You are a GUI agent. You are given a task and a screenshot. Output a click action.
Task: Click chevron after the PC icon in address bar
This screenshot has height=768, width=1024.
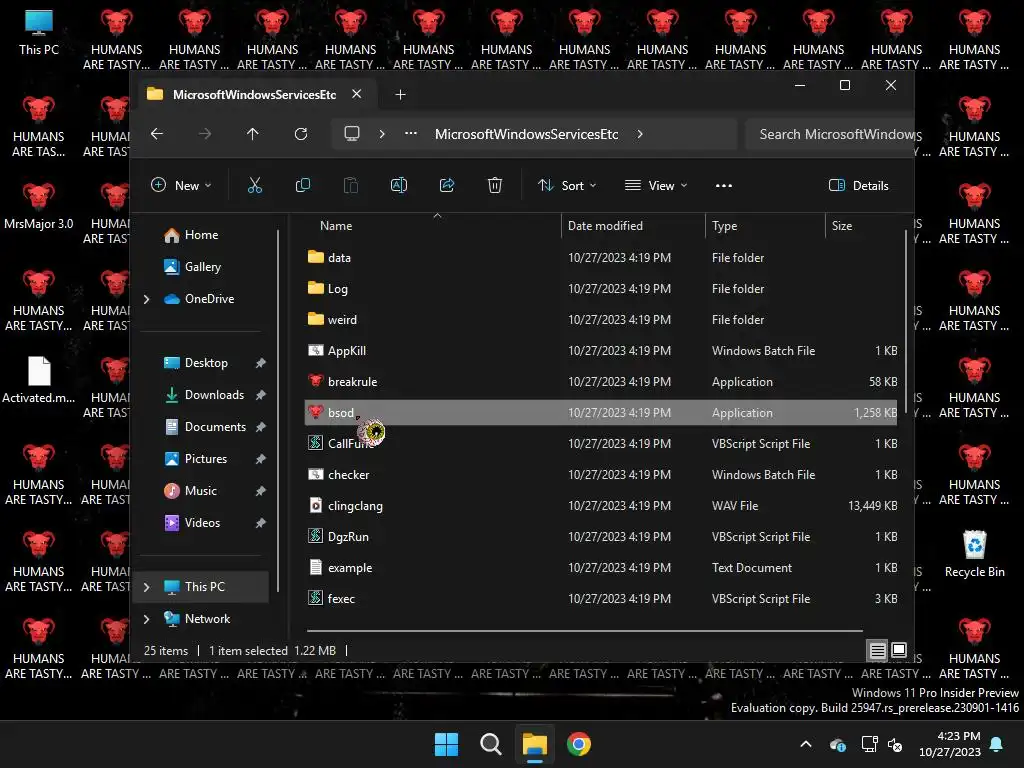pyautogui.click(x=382, y=134)
